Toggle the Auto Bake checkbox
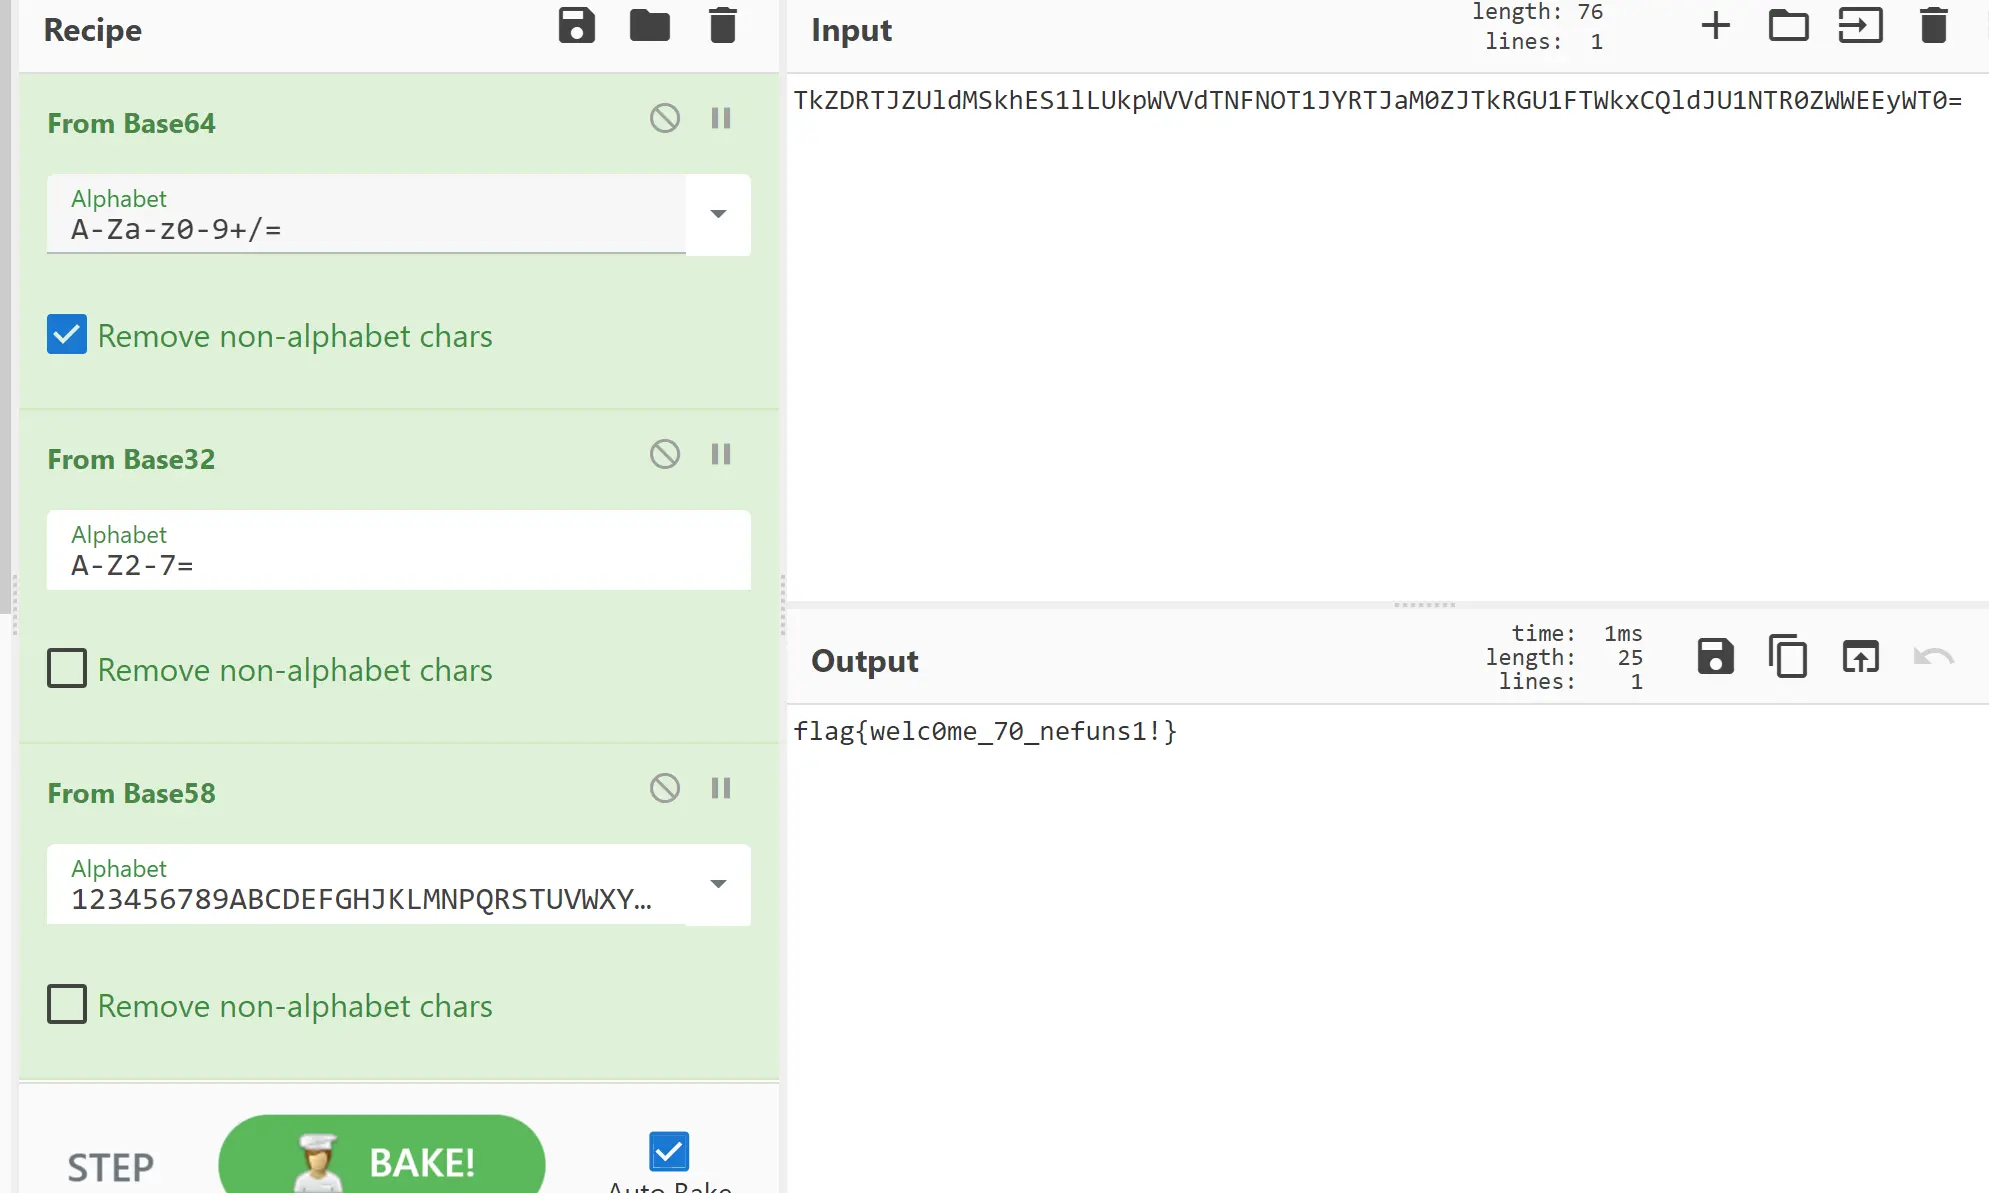This screenshot has width=1989, height=1193. [x=668, y=1151]
